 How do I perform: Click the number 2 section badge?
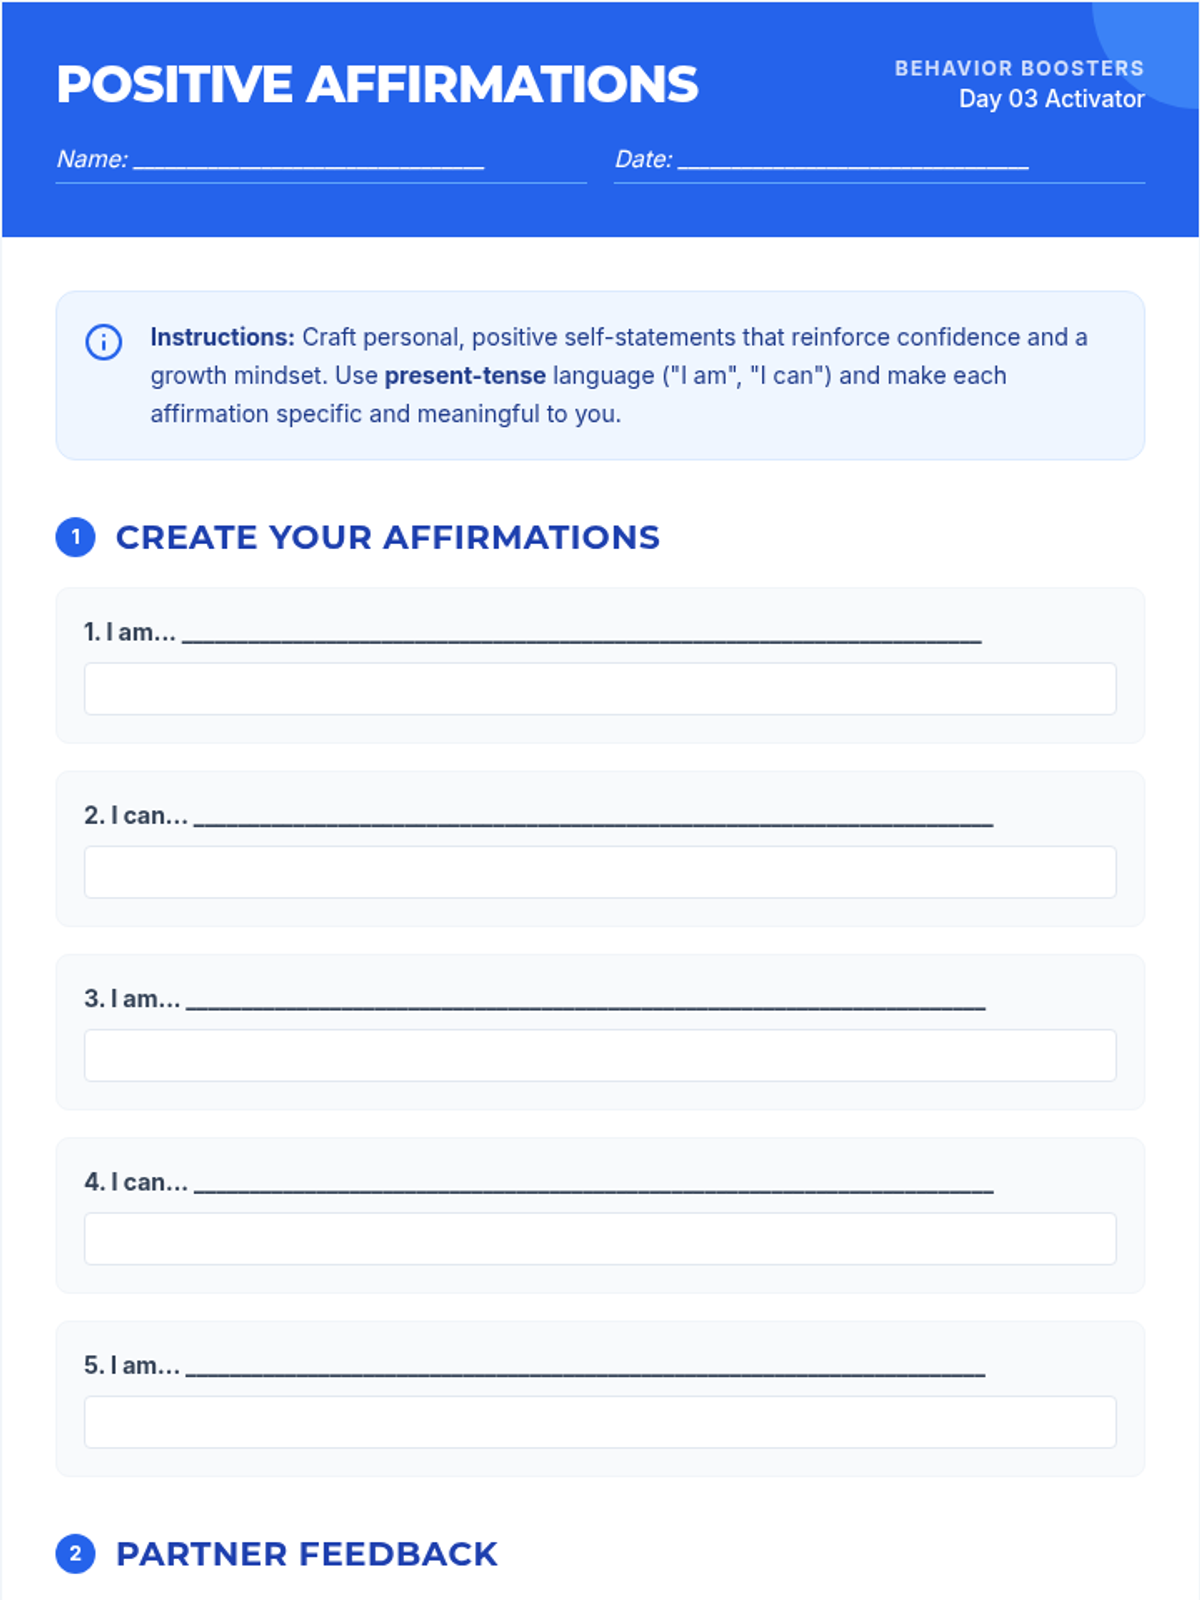point(75,1554)
